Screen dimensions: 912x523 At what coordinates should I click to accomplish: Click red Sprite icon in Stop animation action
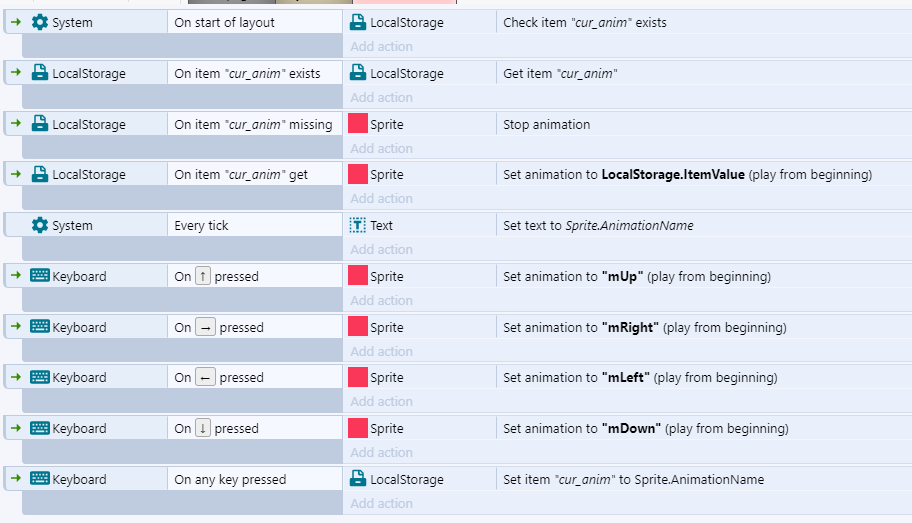tap(358, 123)
